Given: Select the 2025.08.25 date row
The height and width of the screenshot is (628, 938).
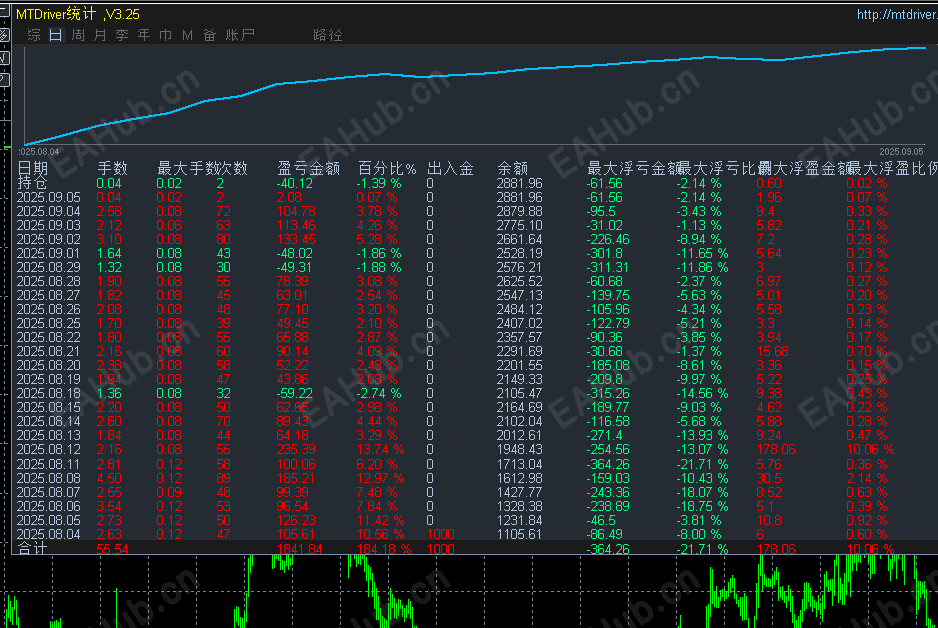Looking at the screenshot, I should click(48, 324).
